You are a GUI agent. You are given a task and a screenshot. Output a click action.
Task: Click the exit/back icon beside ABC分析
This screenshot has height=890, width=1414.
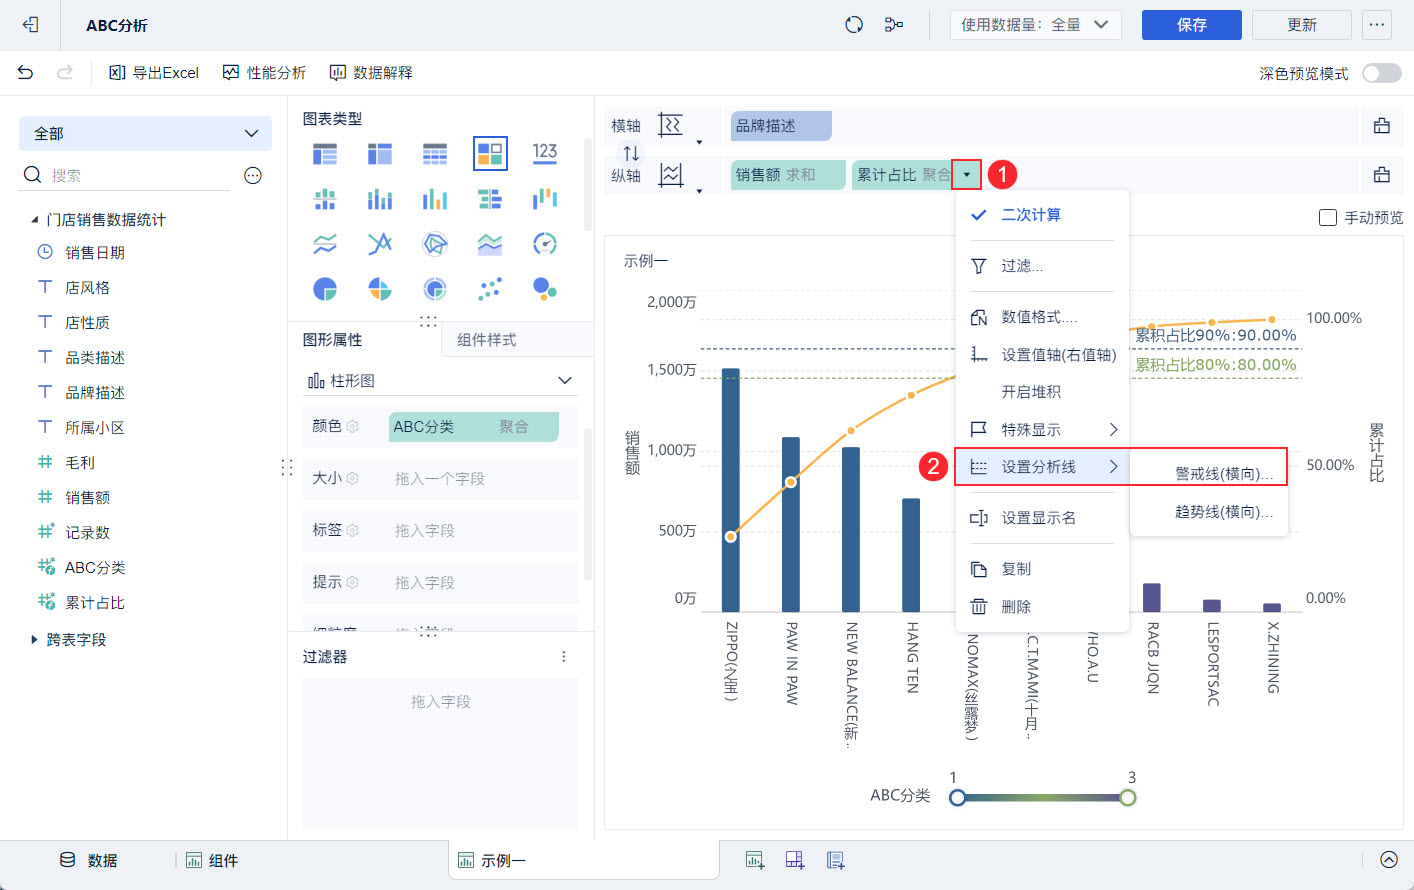coord(30,25)
